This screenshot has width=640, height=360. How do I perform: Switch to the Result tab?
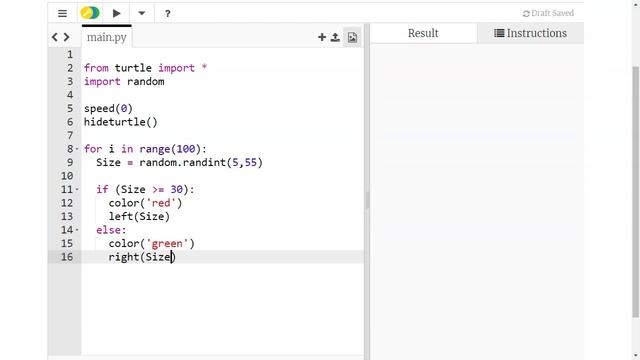(423, 33)
